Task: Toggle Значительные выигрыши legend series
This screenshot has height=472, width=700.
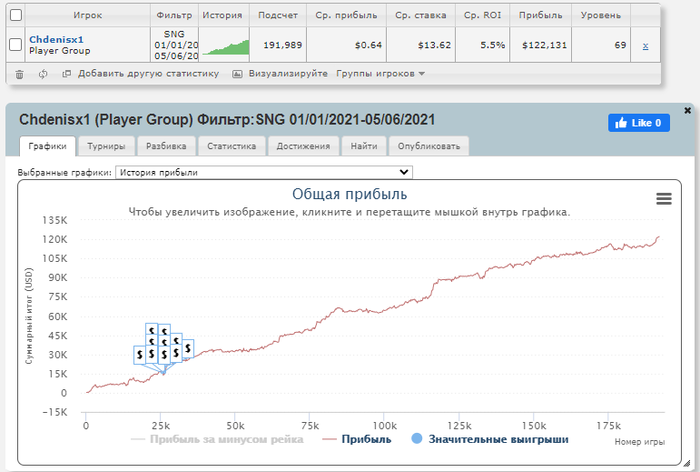Action: coord(490,439)
